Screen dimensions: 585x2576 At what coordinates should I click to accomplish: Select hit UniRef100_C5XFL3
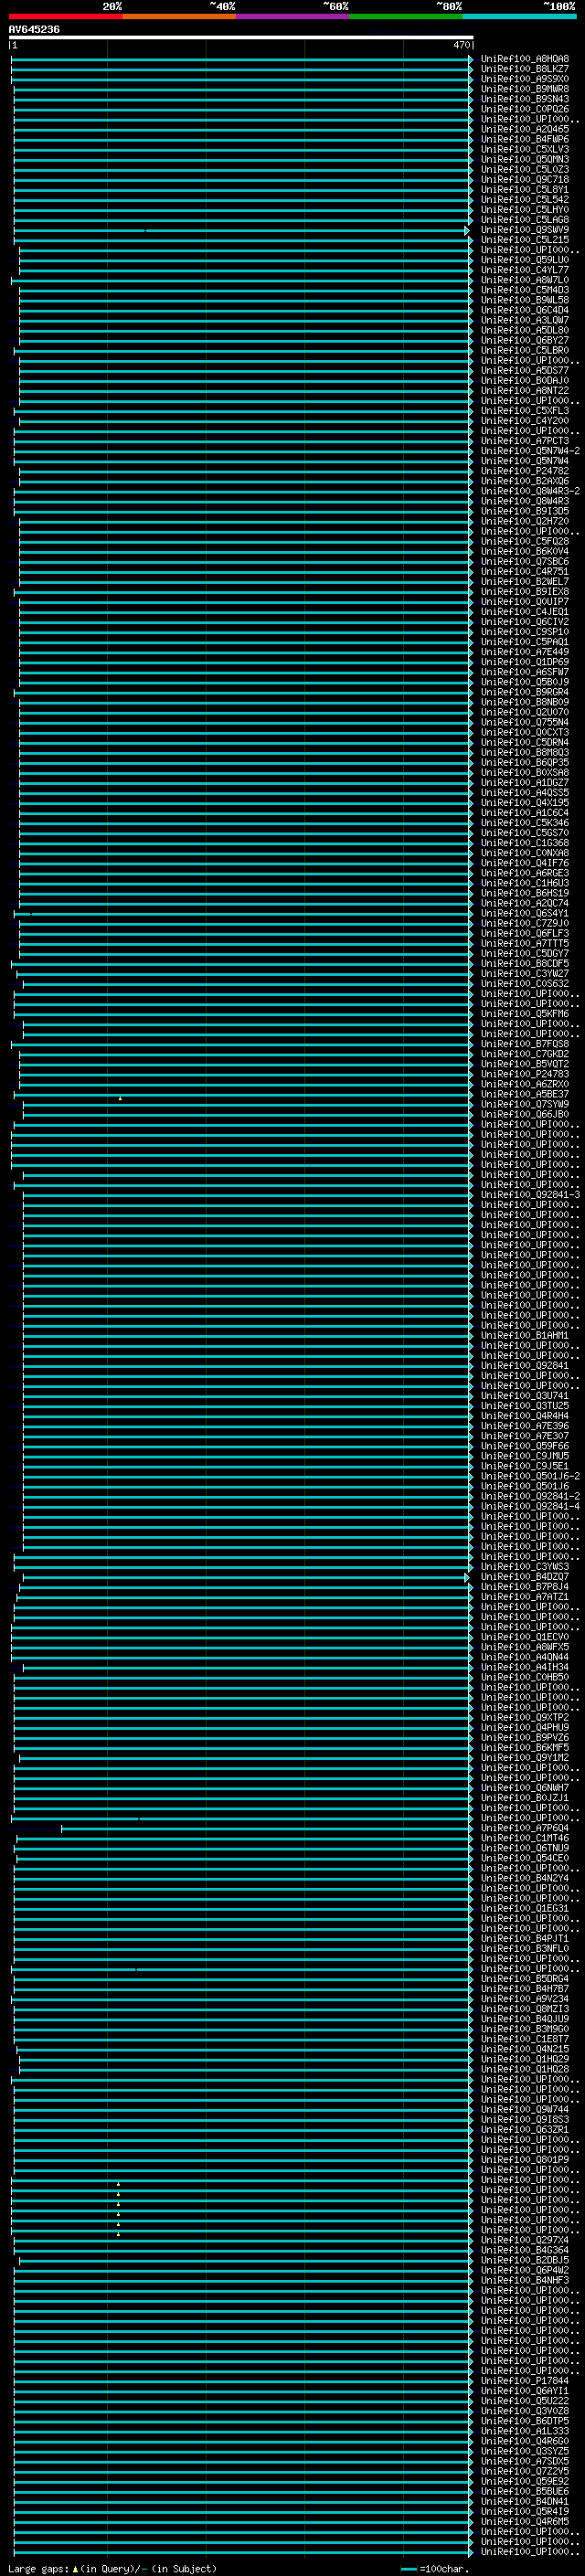pyautogui.click(x=525, y=411)
